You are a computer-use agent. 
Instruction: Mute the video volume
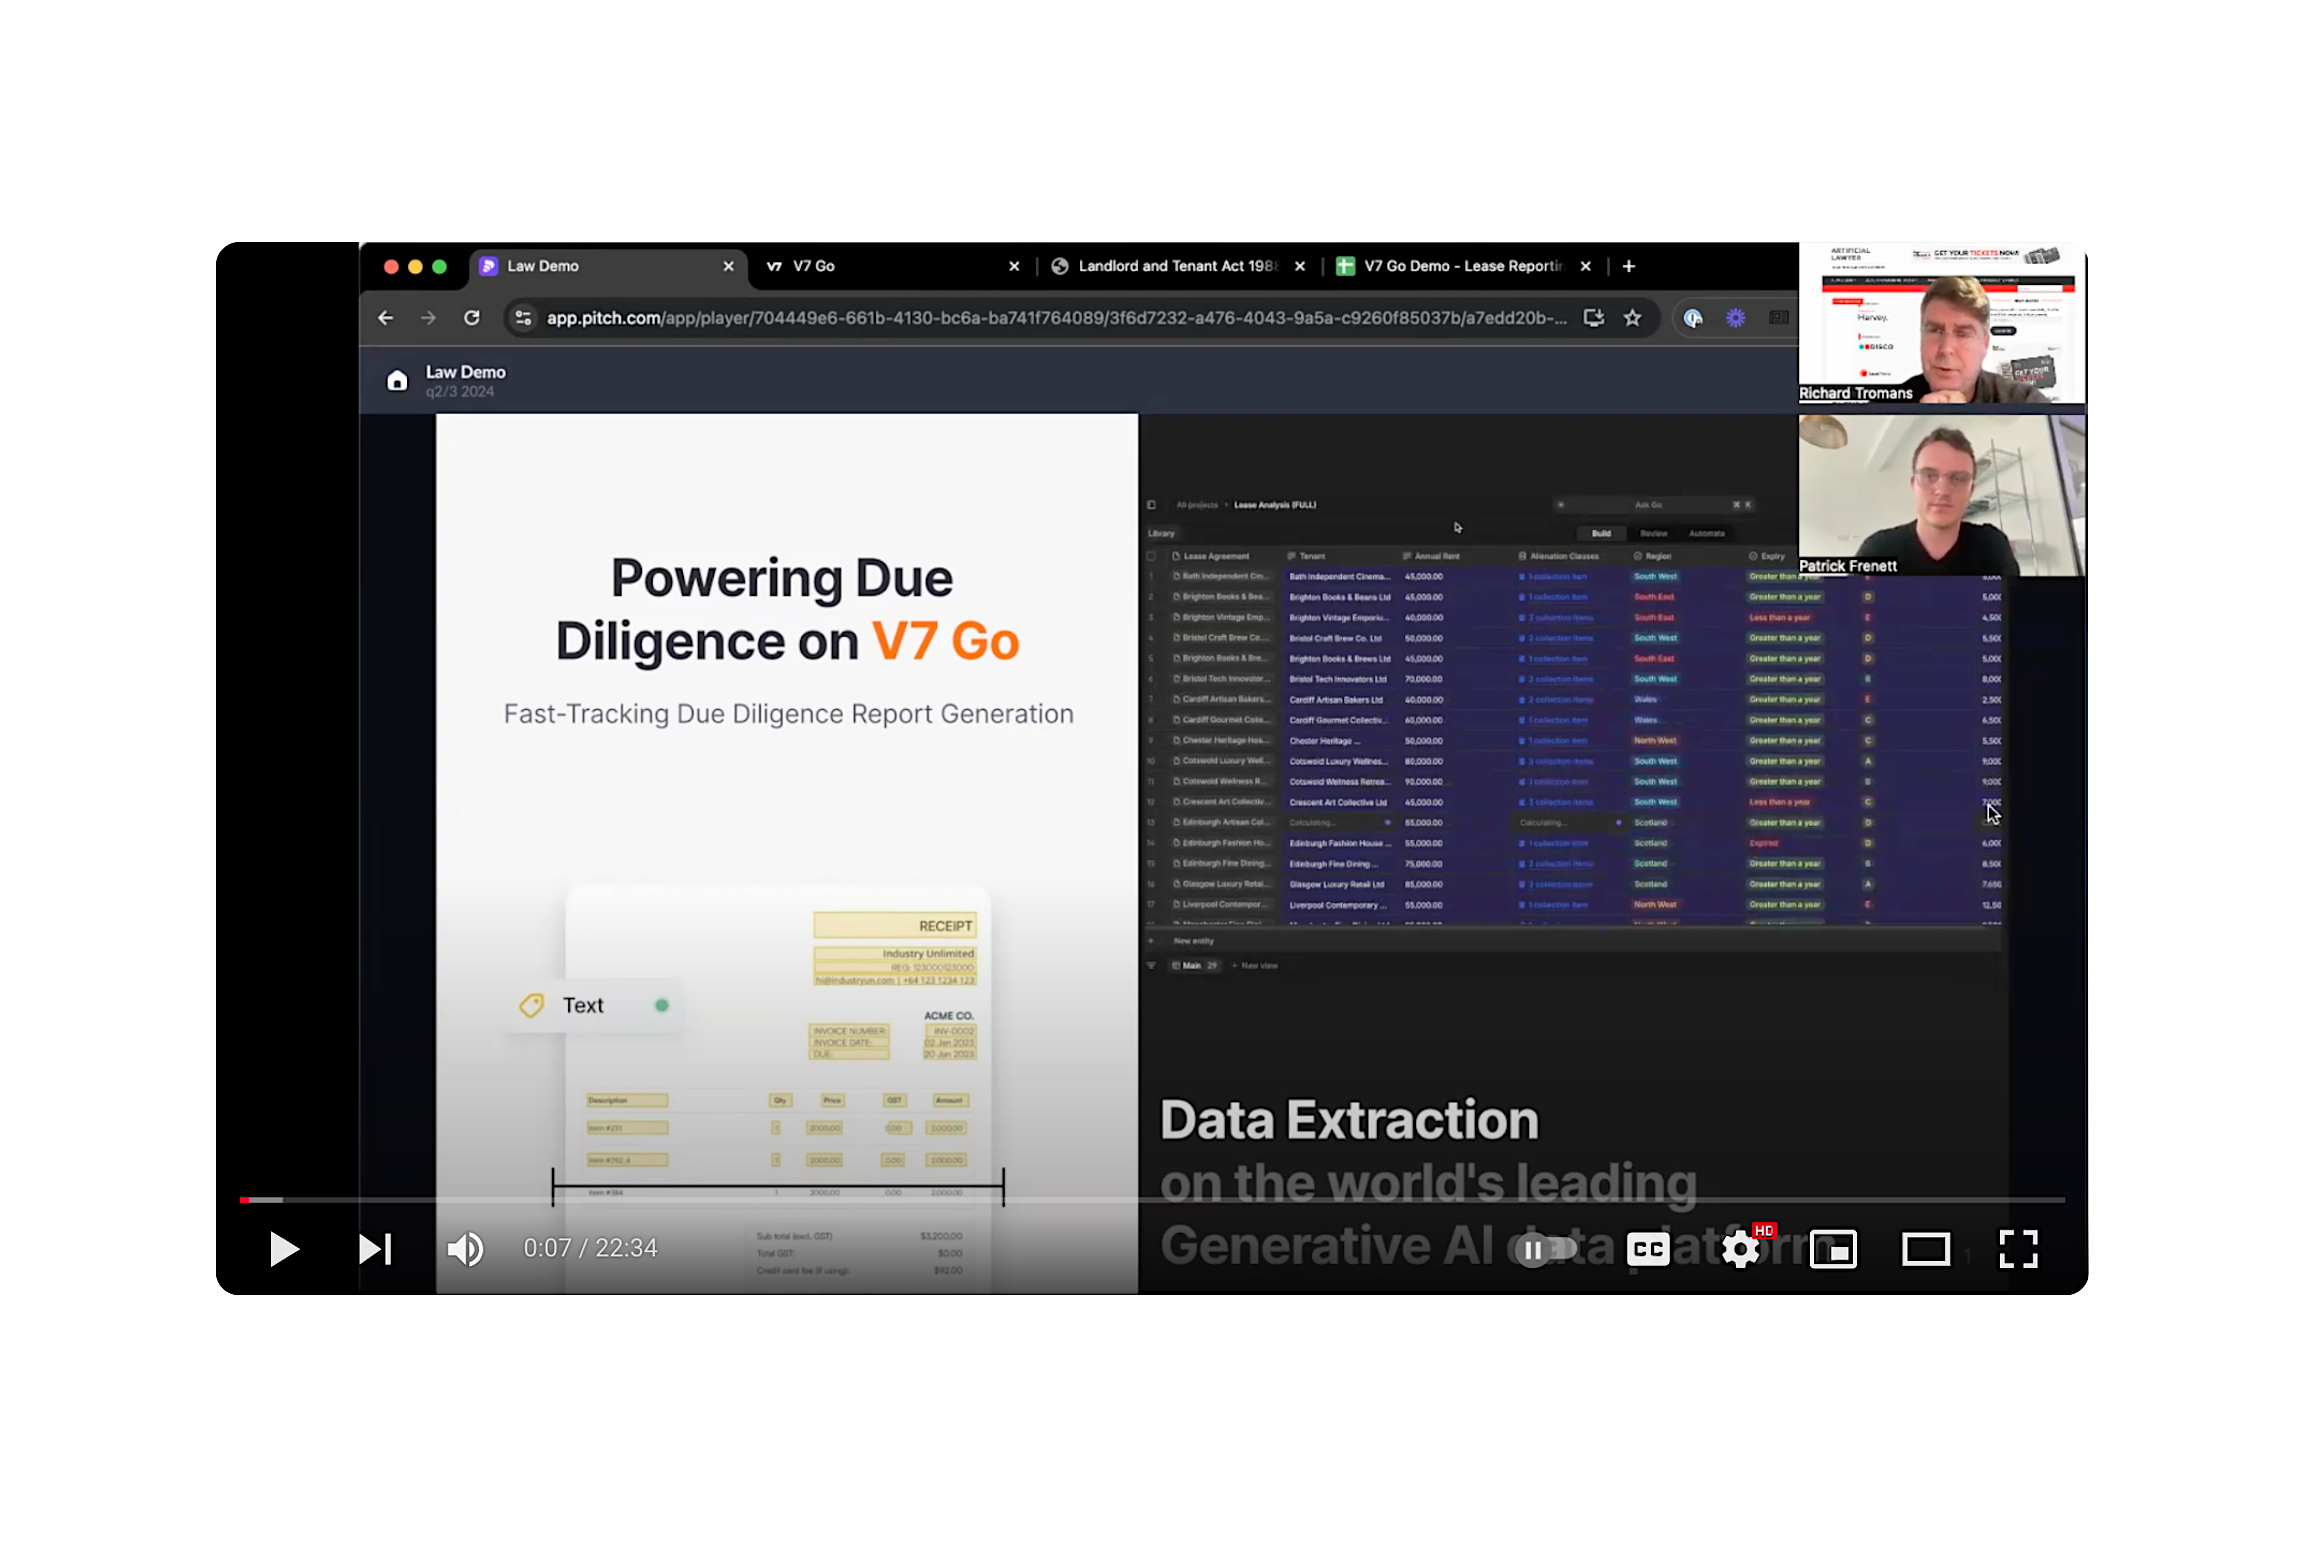pos(464,1248)
